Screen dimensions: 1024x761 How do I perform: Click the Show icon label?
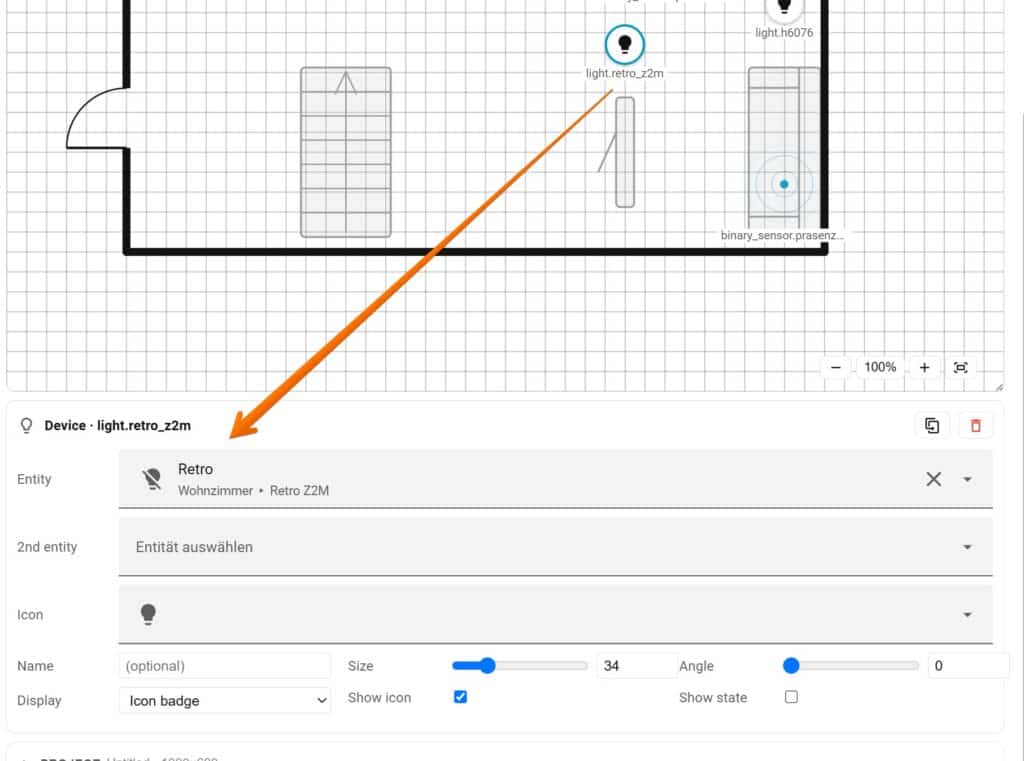click(x=379, y=698)
